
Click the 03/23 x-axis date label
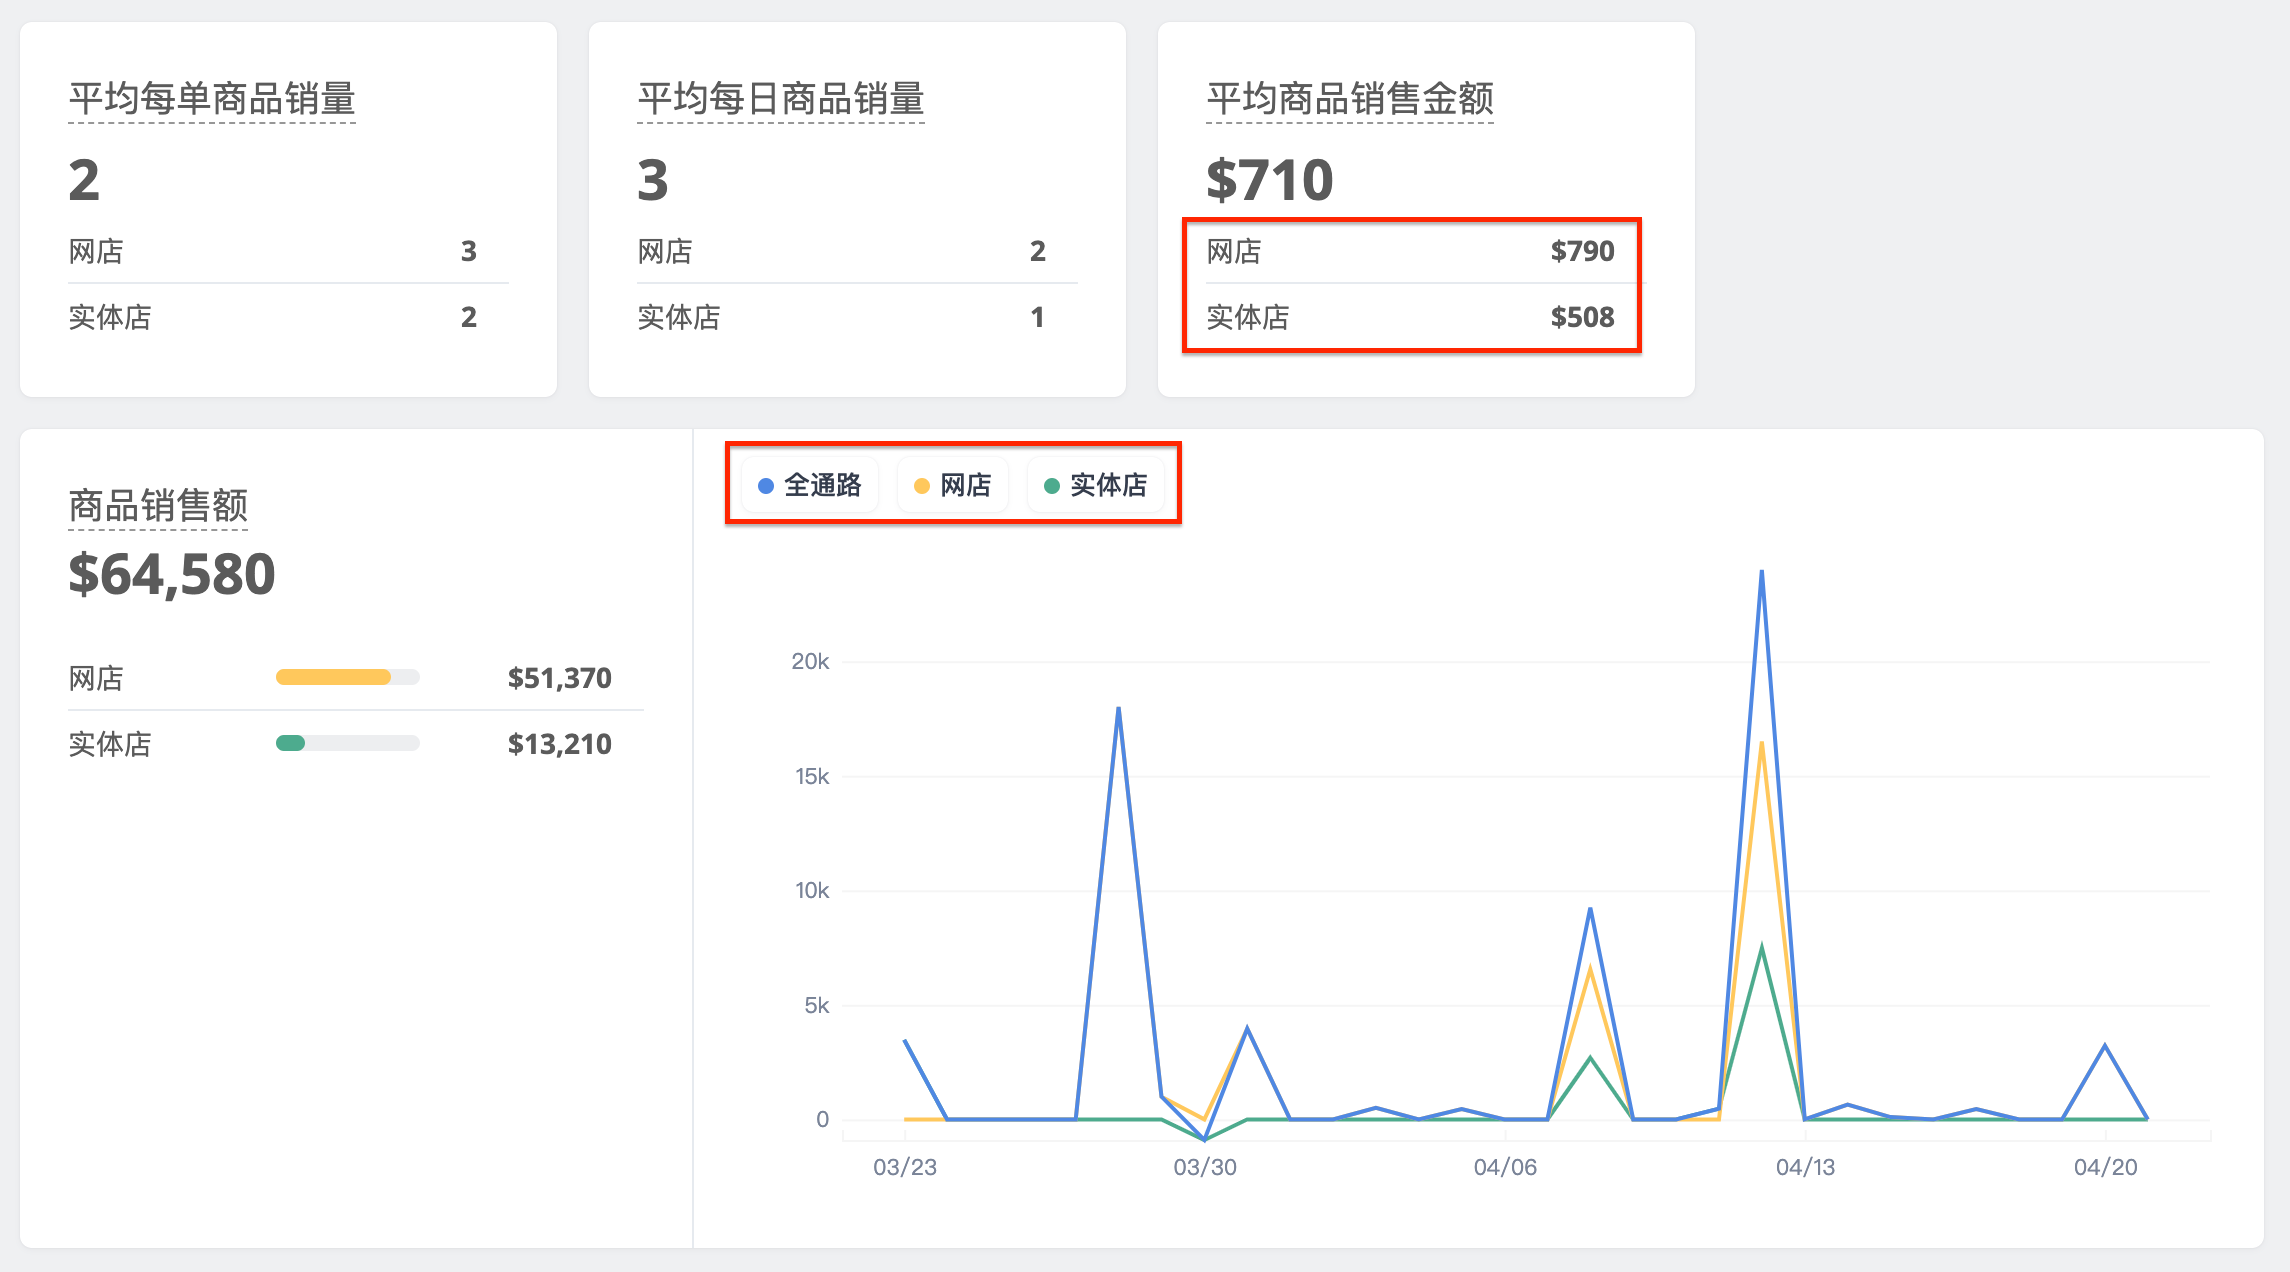coord(905,1167)
